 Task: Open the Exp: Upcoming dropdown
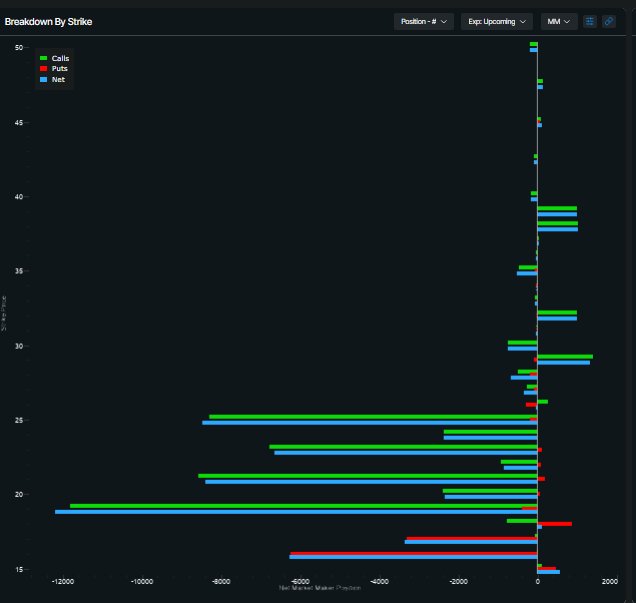pos(496,21)
